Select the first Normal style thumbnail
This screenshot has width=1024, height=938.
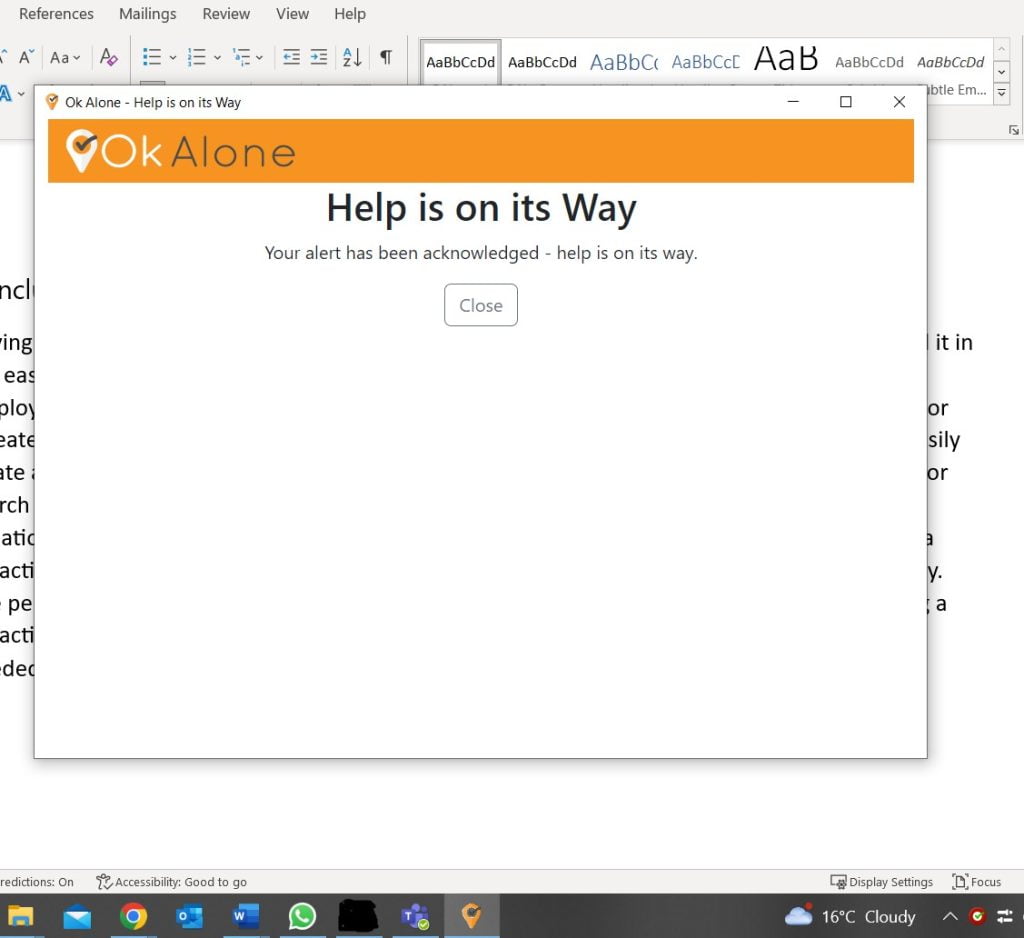pos(460,62)
